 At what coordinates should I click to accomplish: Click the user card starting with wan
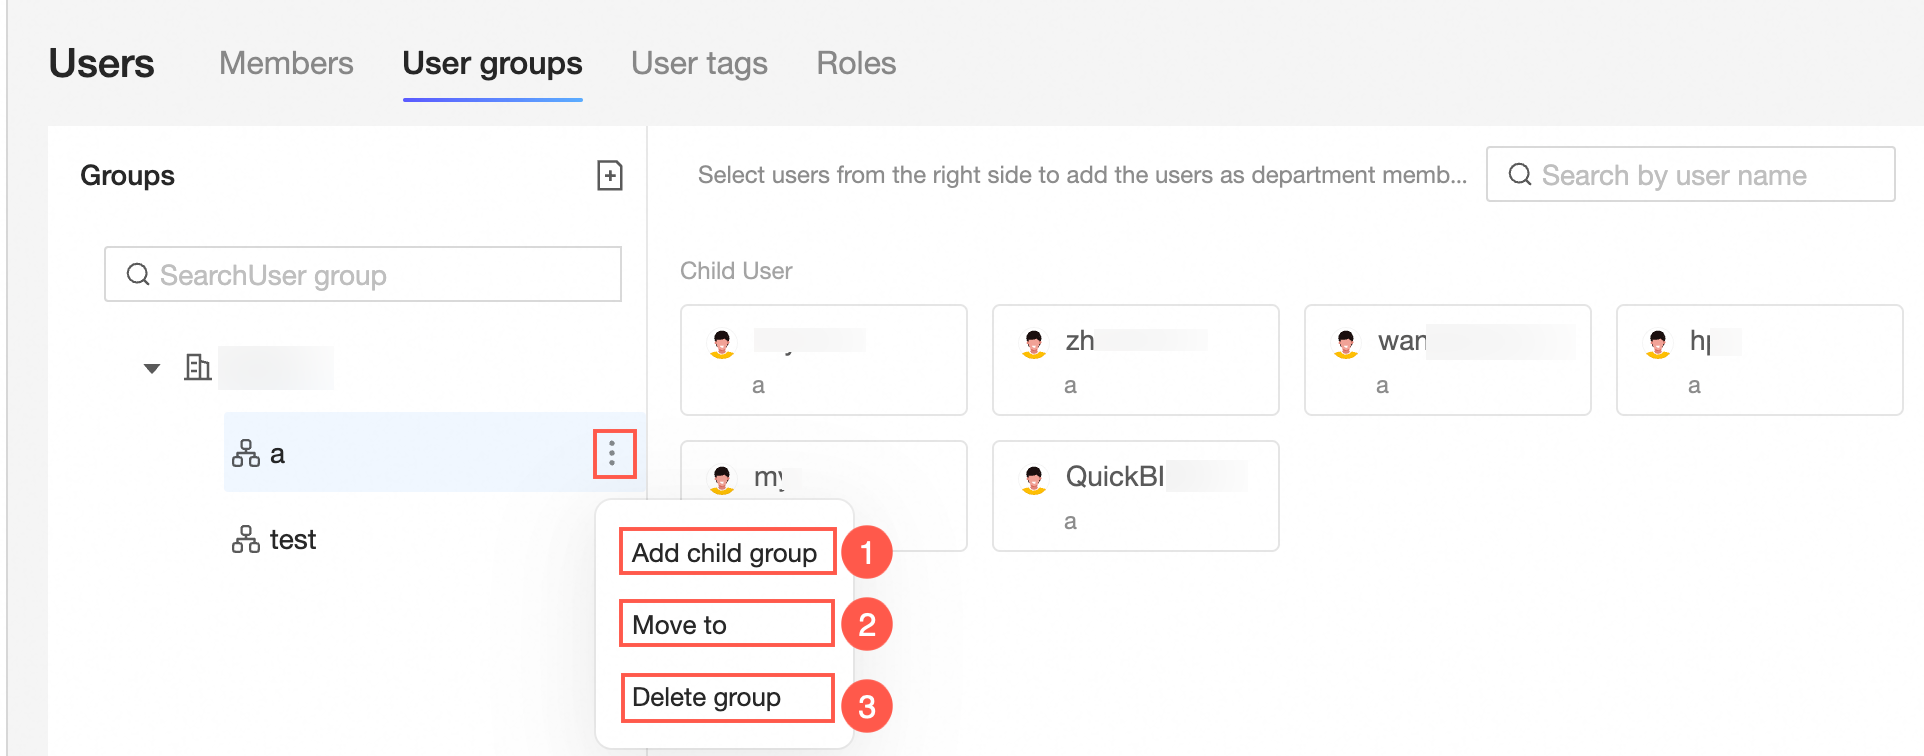[1447, 360]
